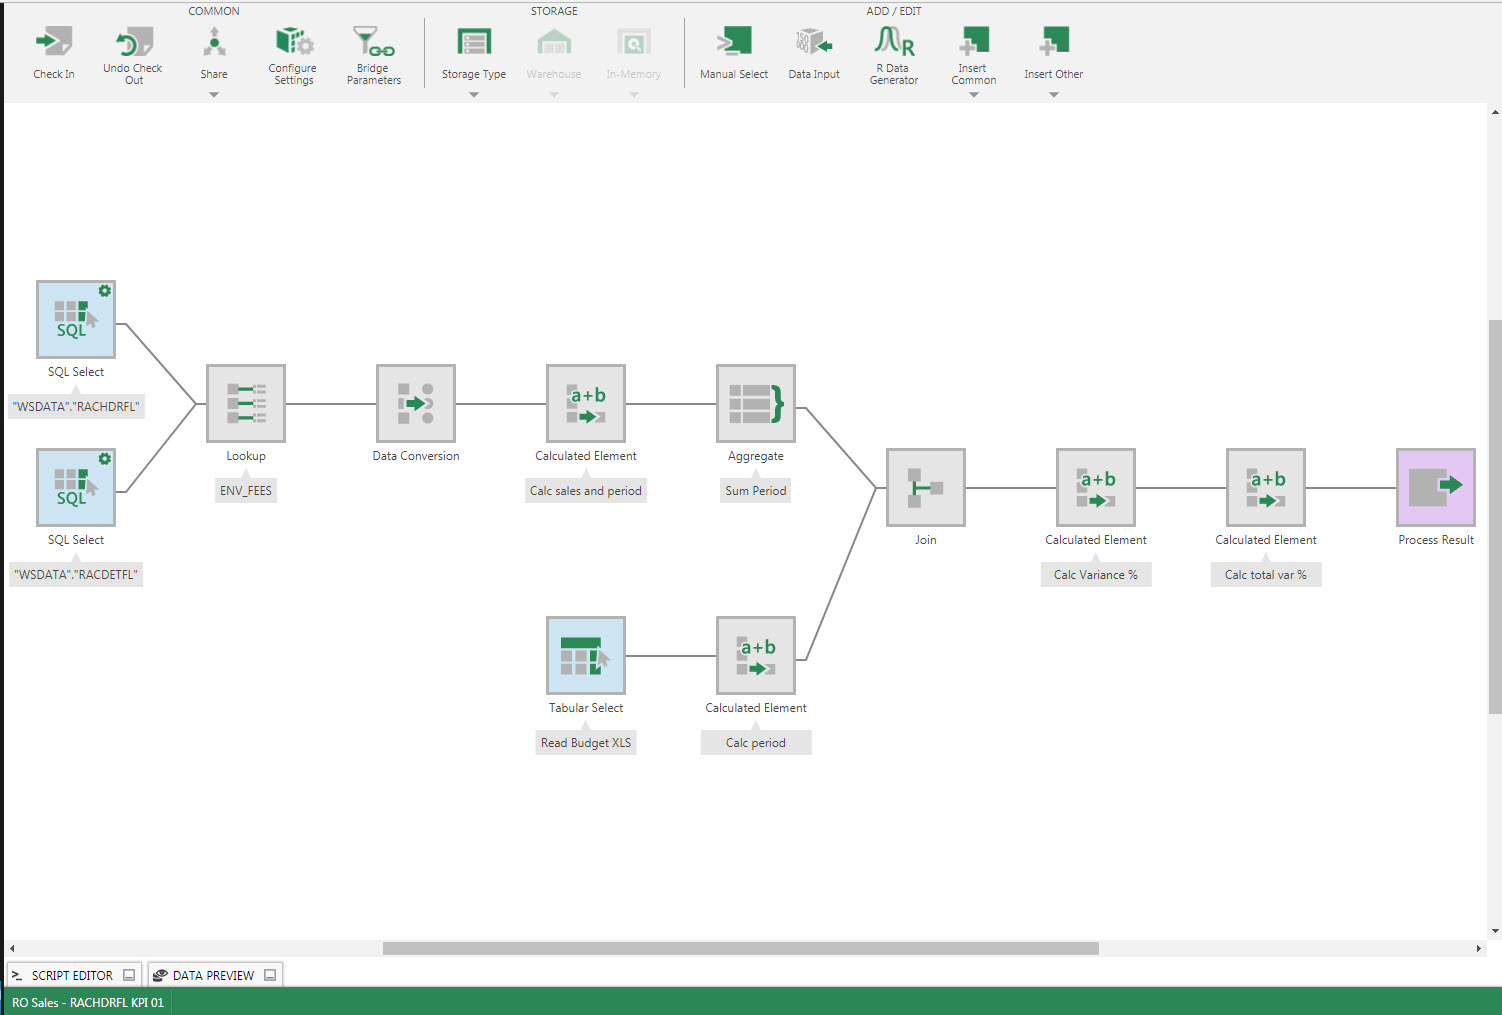Open the R Data Generator tool
Viewport: 1502px width, 1015px height.
coord(894,43)
